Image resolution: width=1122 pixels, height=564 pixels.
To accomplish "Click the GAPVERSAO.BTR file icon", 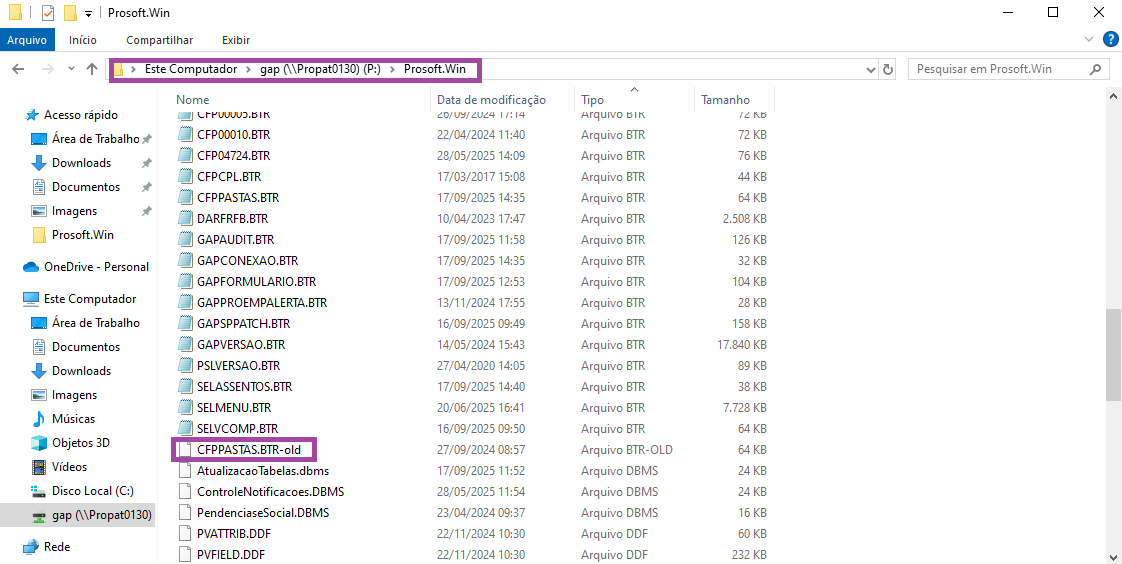I will tap(185, 344).
